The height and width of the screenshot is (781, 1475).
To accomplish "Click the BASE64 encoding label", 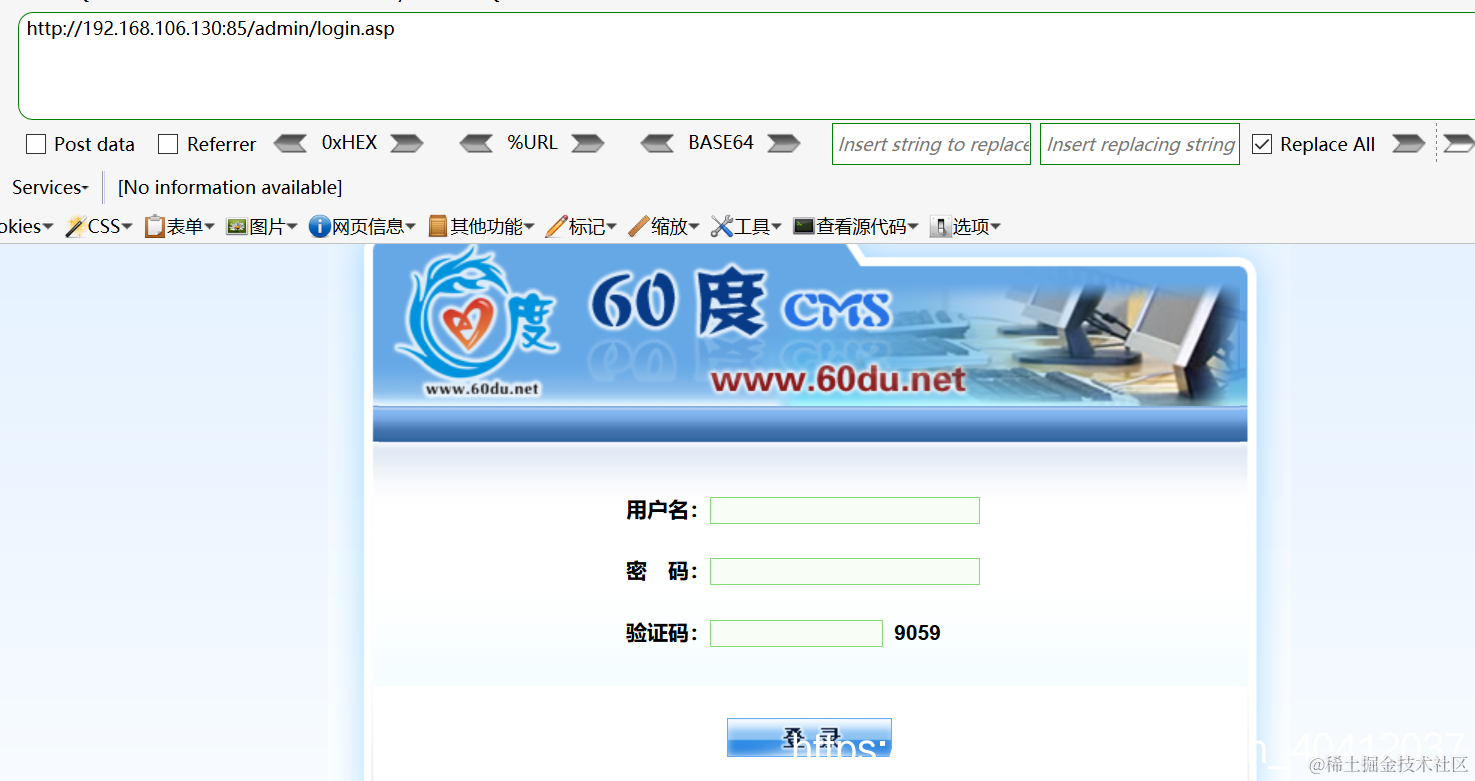I will [721, 143].
